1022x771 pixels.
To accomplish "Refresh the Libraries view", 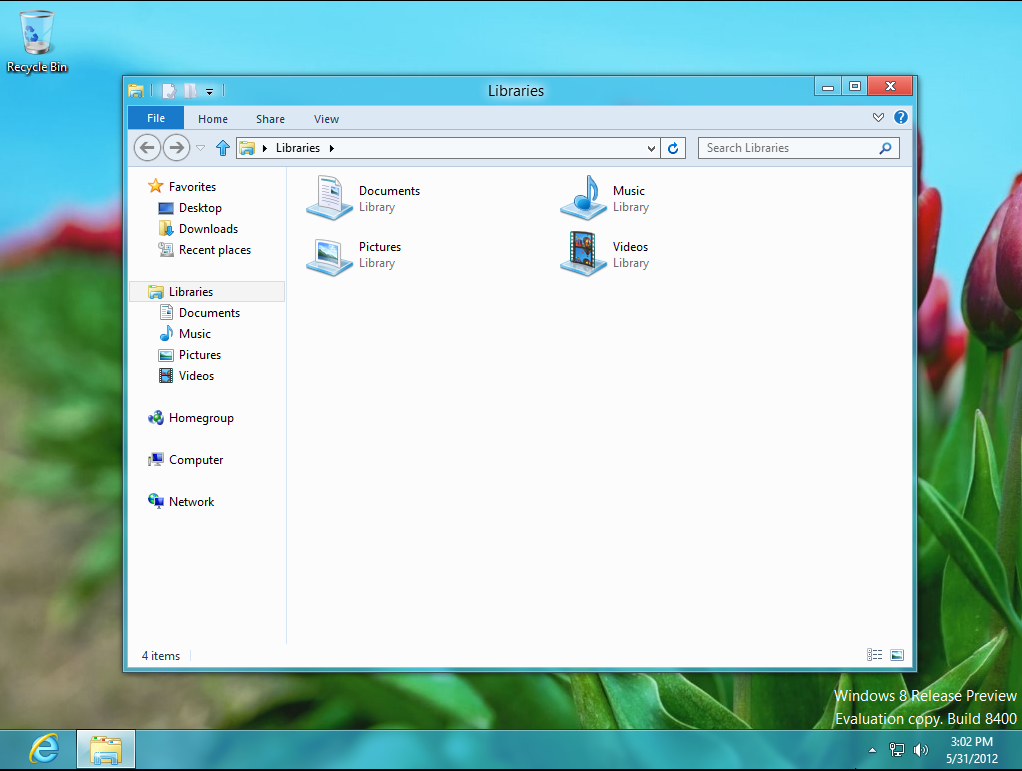I will tap(673, 147).
